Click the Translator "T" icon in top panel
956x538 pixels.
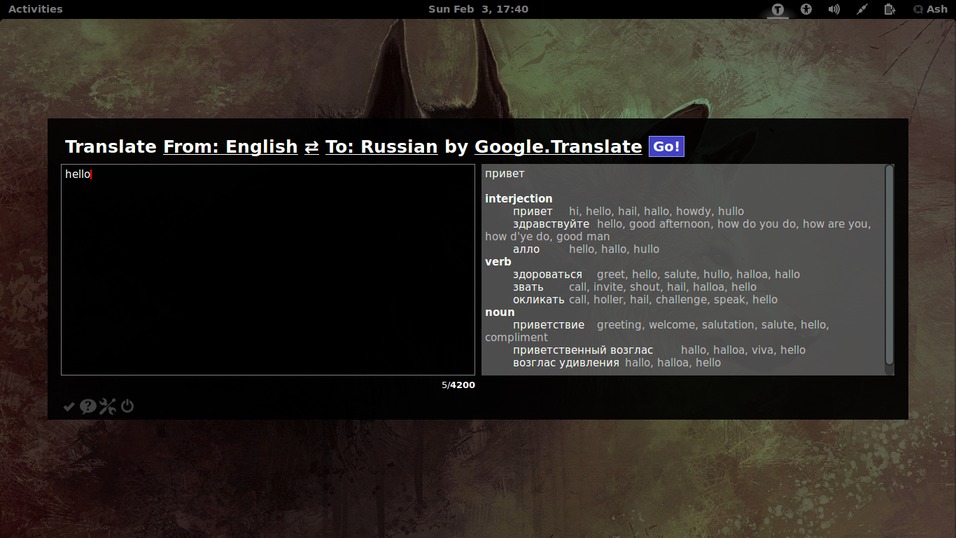pyautogui.click(x=777, y=9)
